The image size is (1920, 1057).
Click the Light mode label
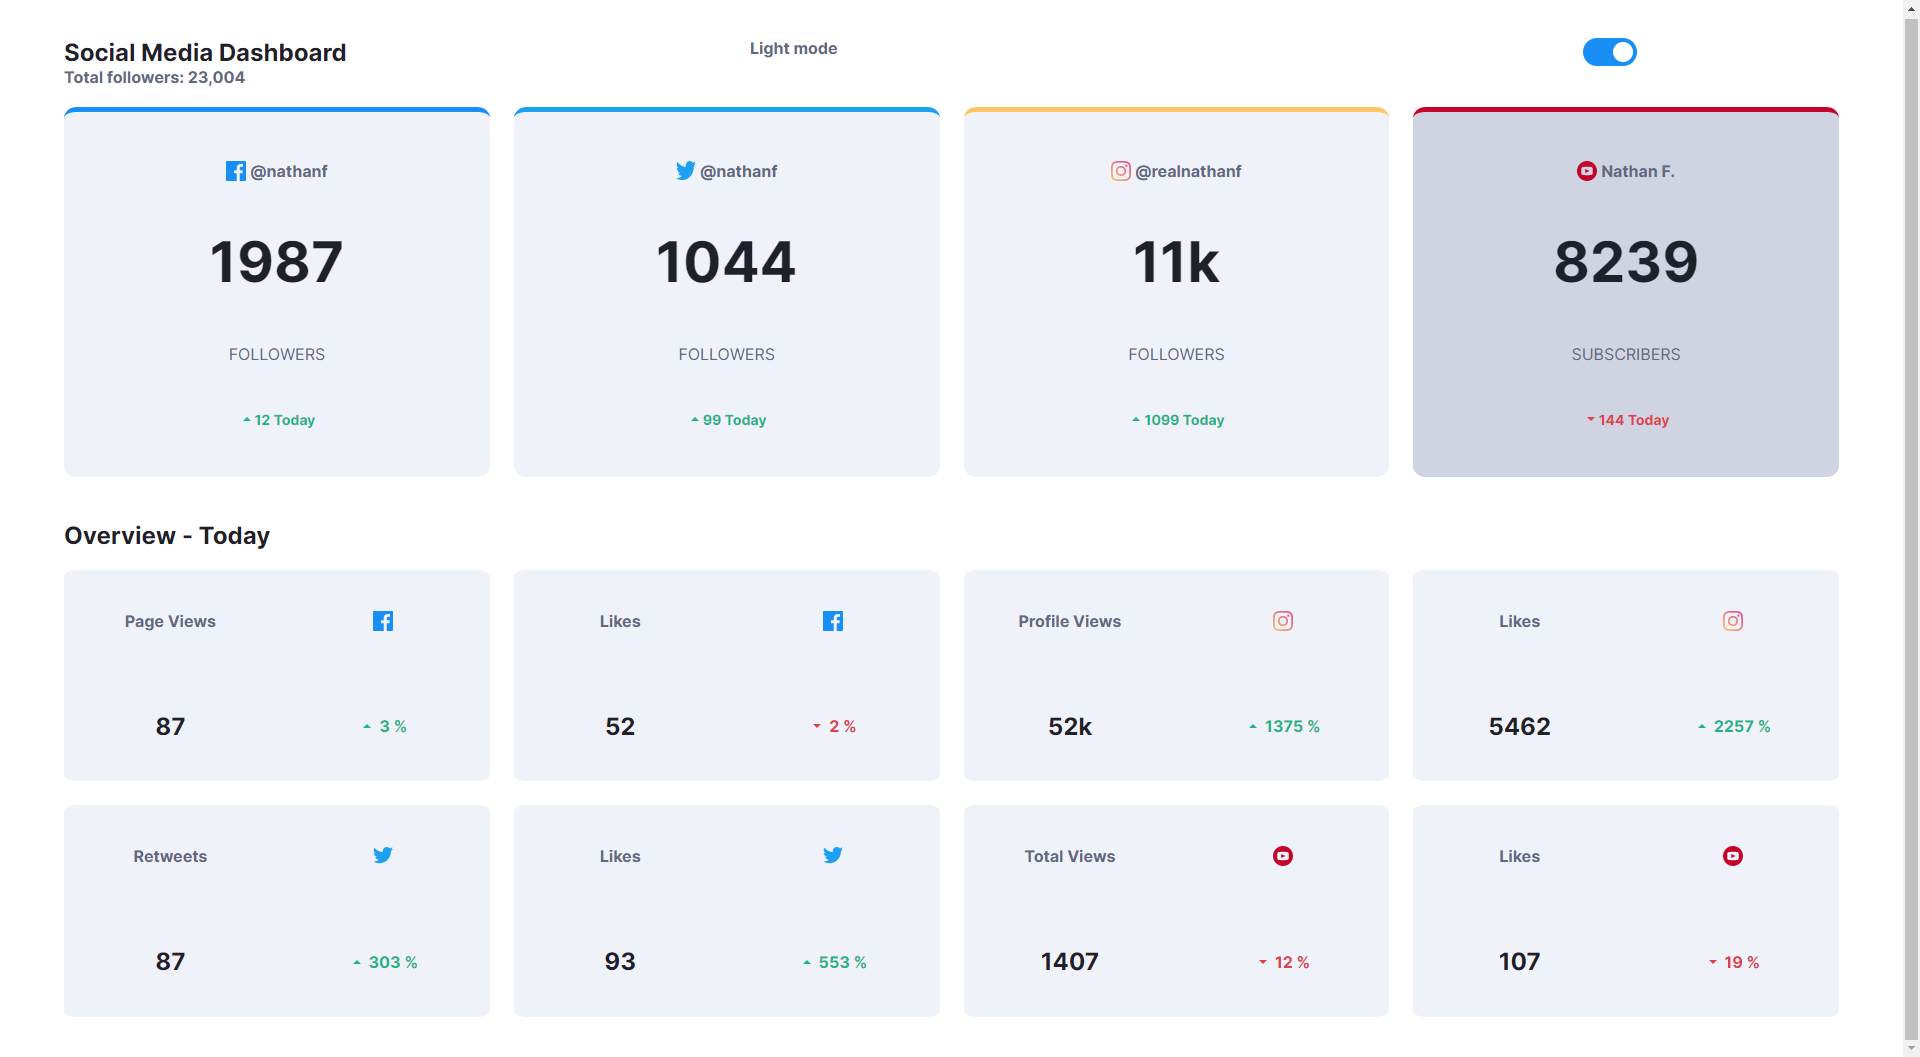click(793, 48)
